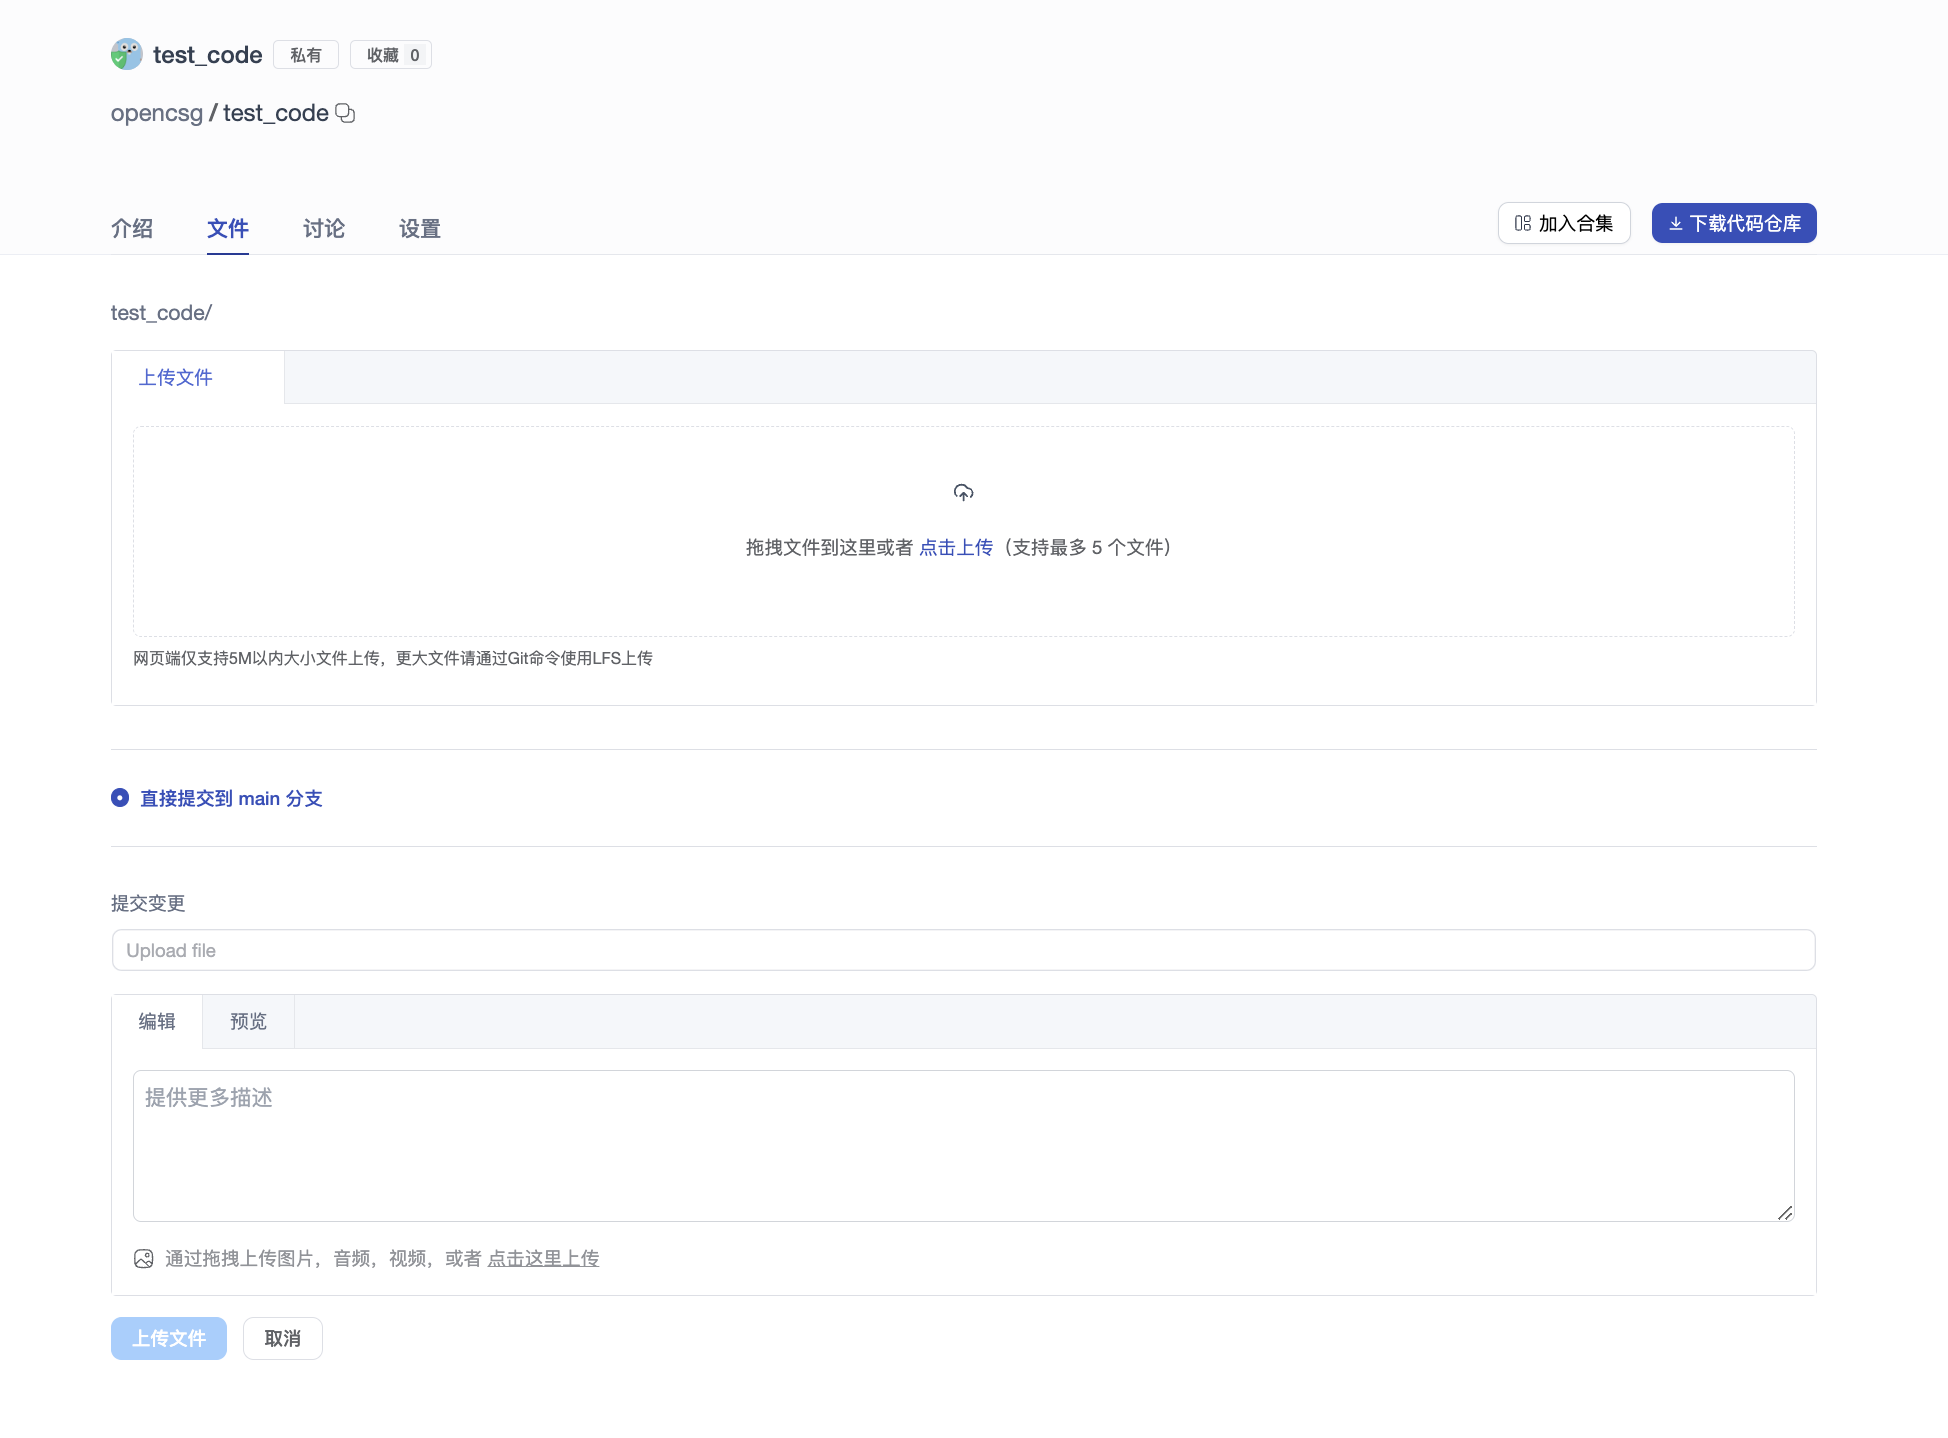Click the Upload file commit message field
1948x1438 pixels.
tap(963, 950)
